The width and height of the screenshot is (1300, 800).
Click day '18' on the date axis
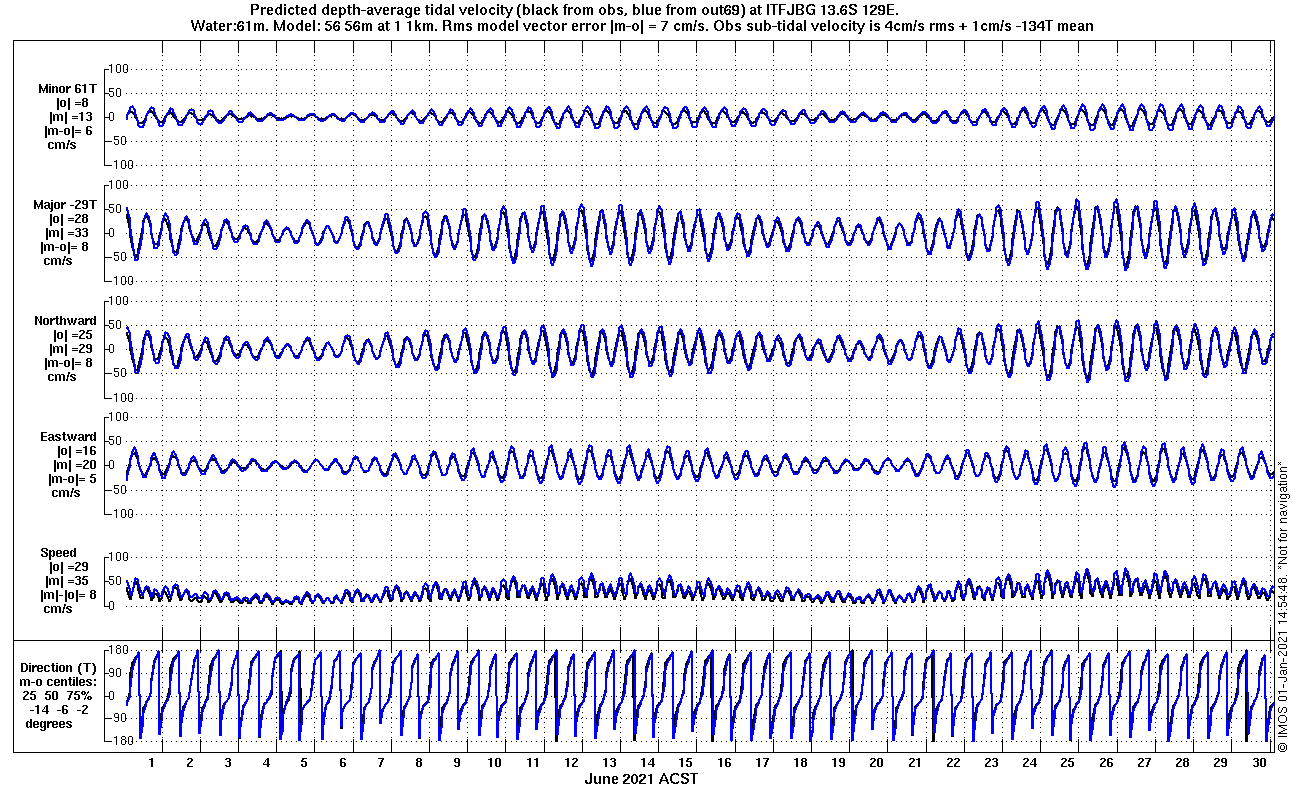tap(801, 763)
